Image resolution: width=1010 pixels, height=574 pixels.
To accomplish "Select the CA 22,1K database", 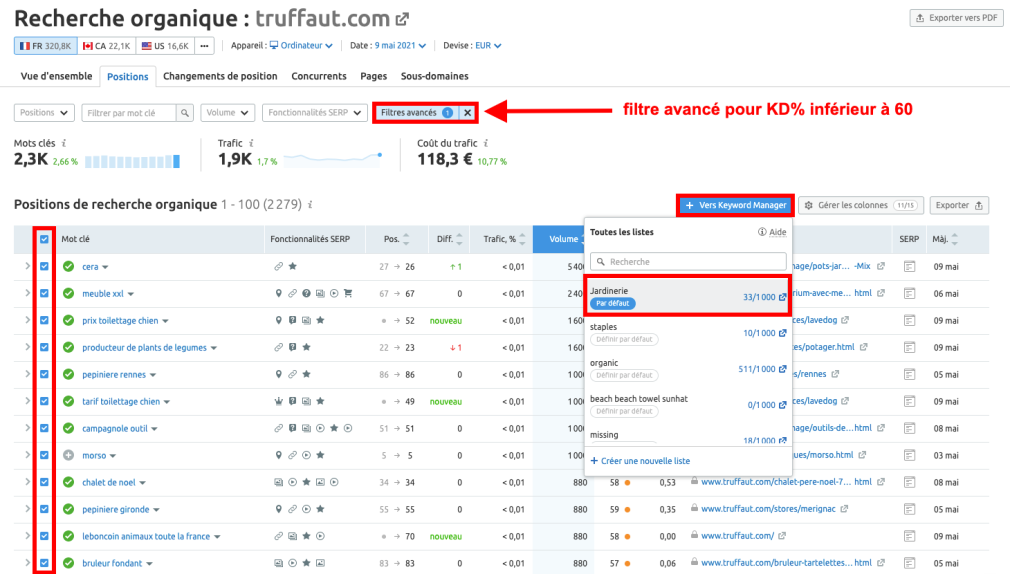I will point(106,46).
